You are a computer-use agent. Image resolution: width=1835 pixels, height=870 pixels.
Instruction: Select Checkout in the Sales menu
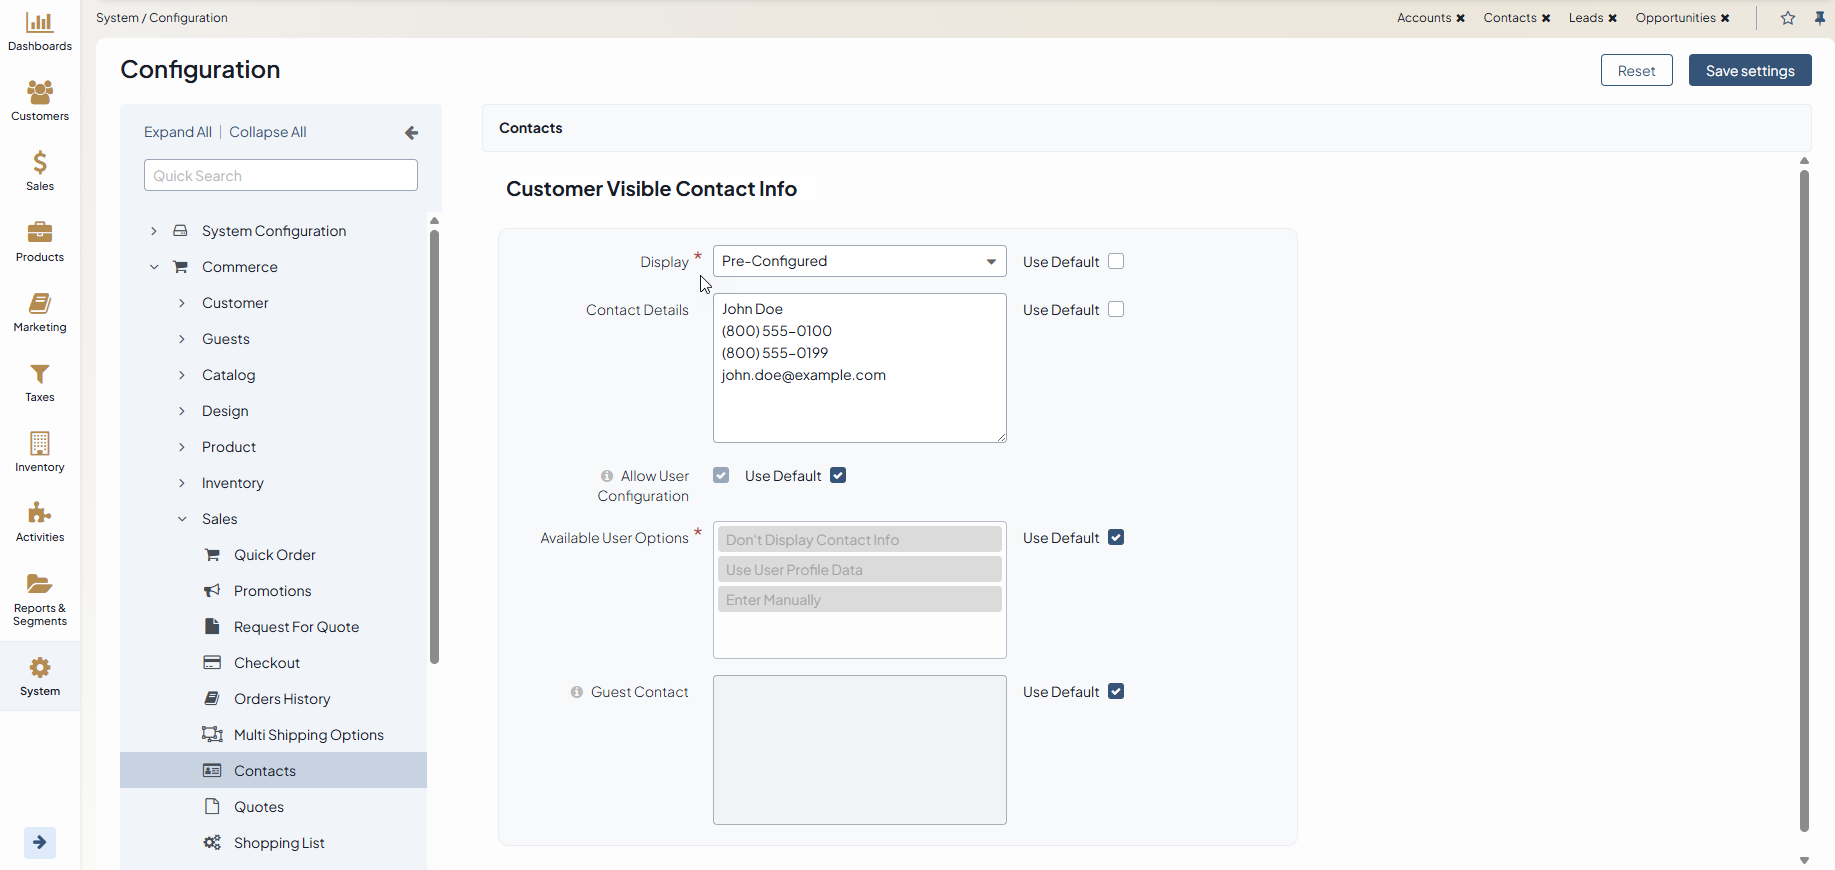[x=266, y=663]
